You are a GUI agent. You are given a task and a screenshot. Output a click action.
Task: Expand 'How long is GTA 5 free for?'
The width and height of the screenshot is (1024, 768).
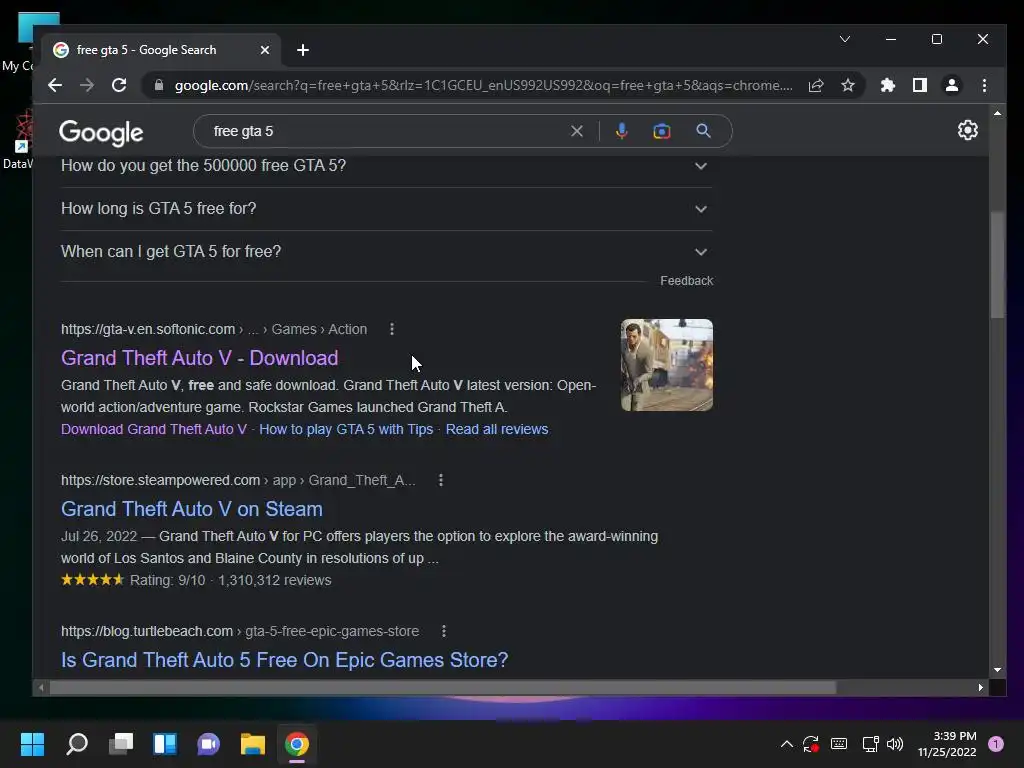(x=386, y=209)
